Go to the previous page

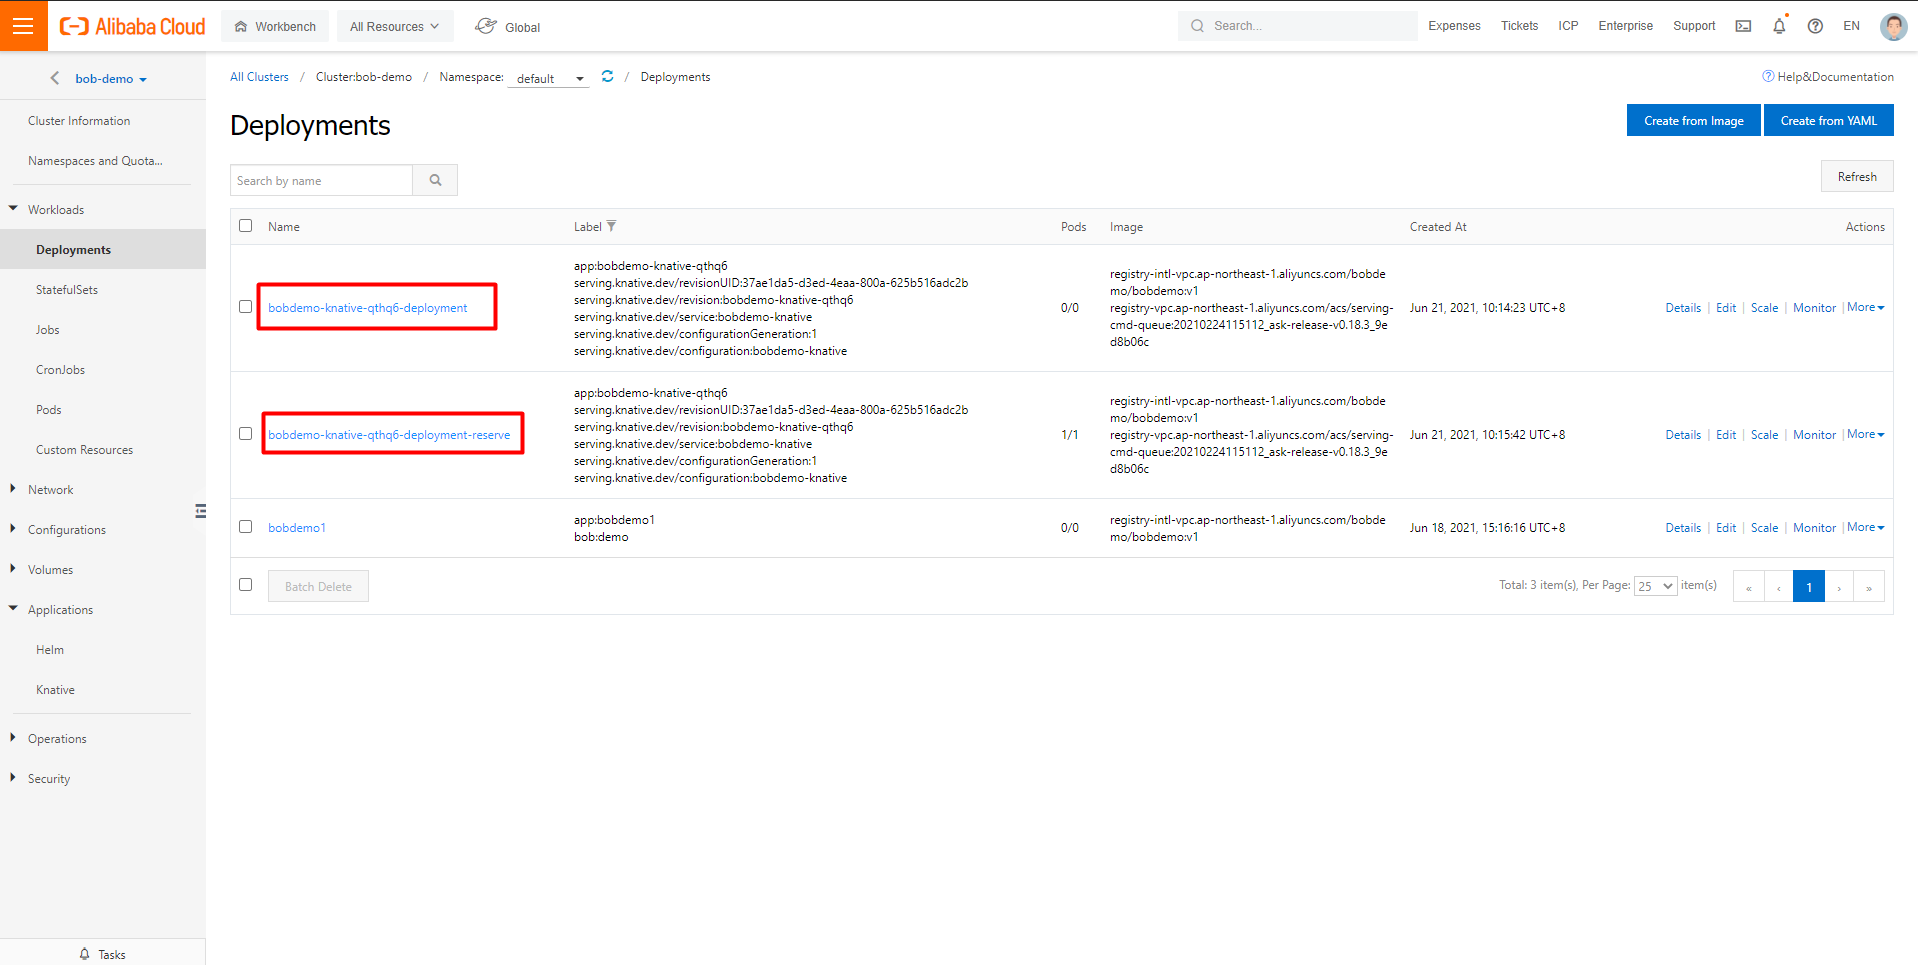[1779, 587]
